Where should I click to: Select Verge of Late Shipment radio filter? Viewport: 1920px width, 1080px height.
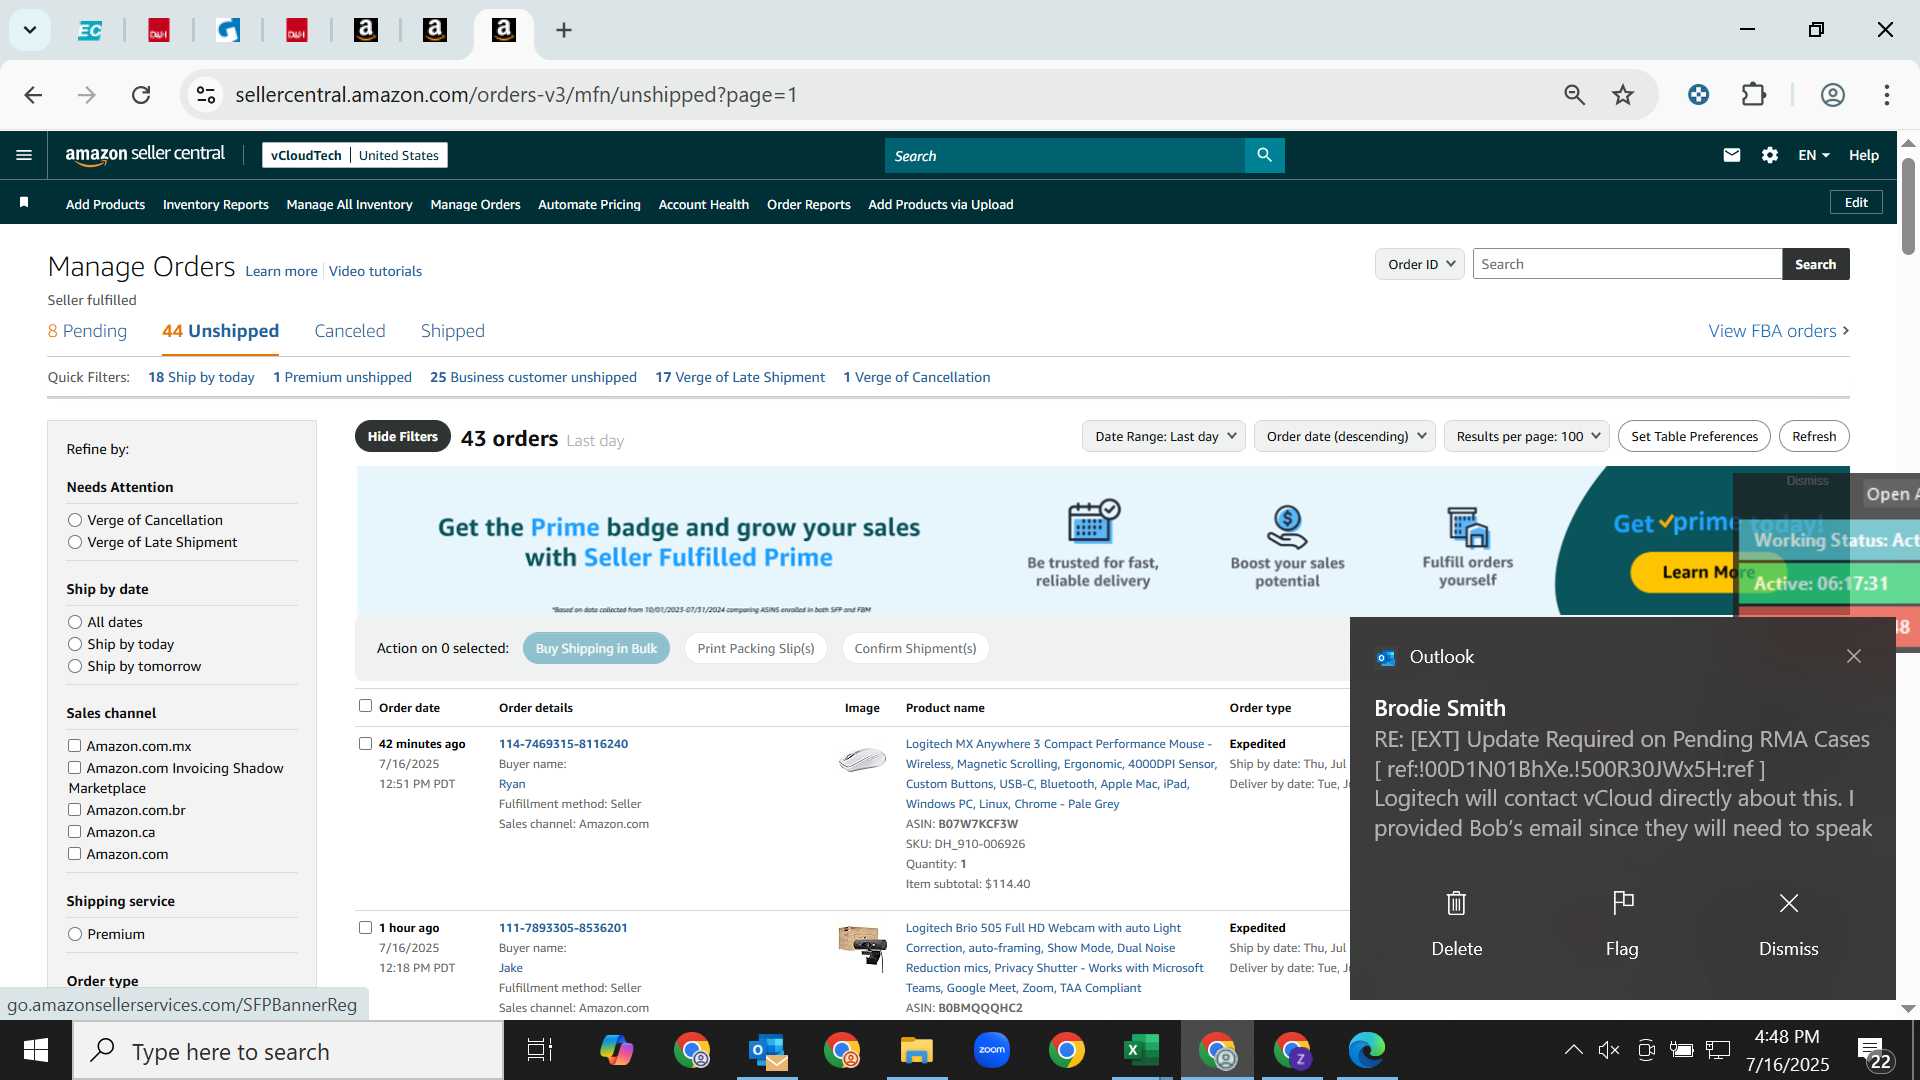coord(75,542)
